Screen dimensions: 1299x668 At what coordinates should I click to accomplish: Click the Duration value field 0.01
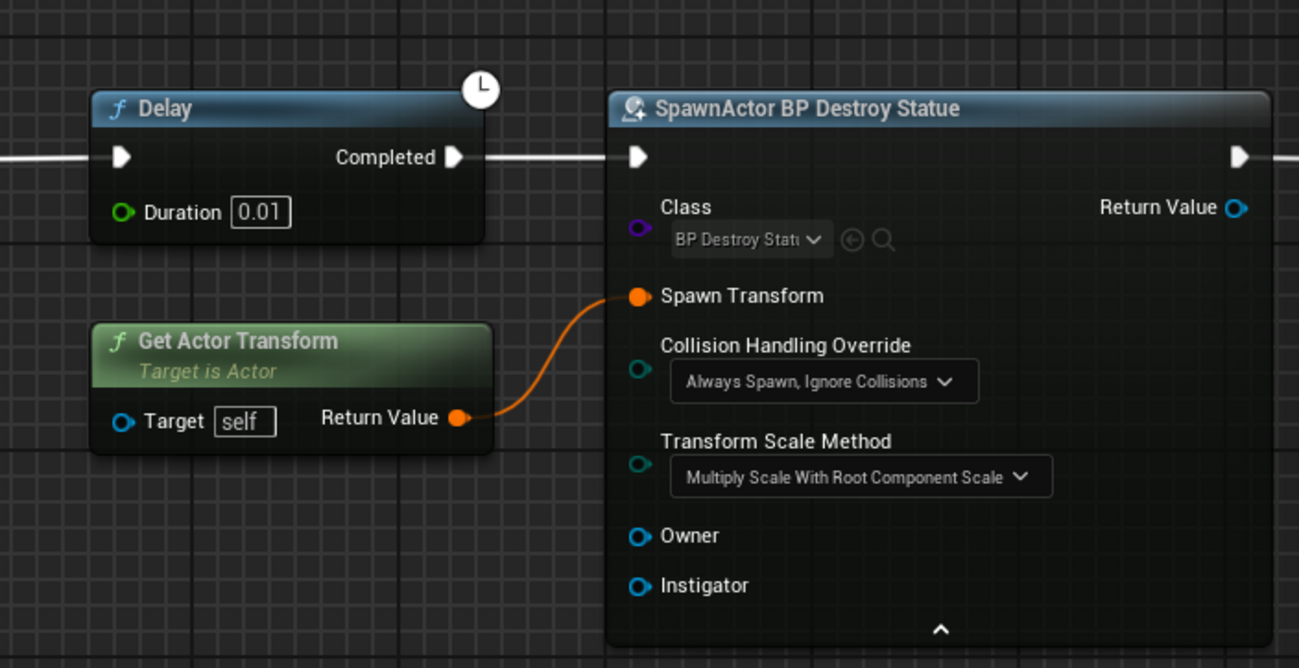[x=261, y=212]
